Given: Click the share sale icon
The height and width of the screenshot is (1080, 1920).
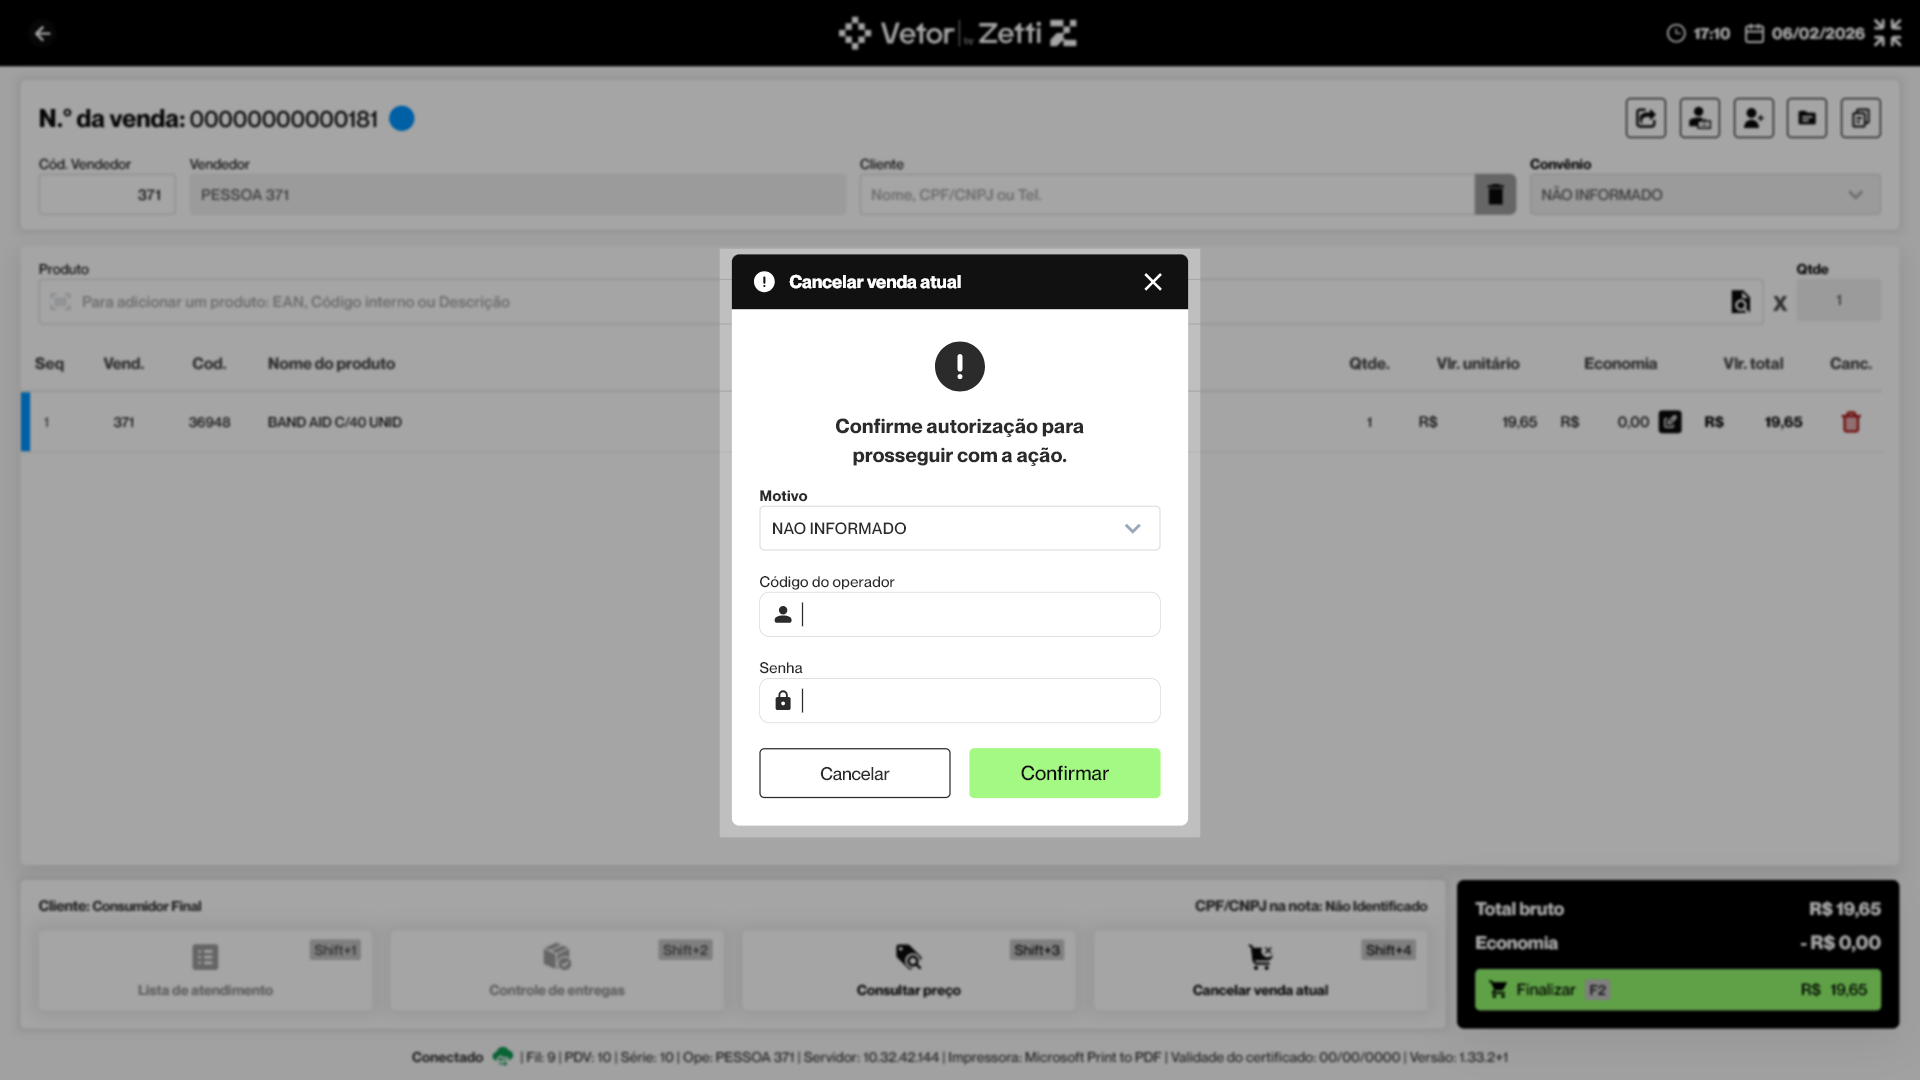Looking at the screenshot, I should tap(1645, 118).
